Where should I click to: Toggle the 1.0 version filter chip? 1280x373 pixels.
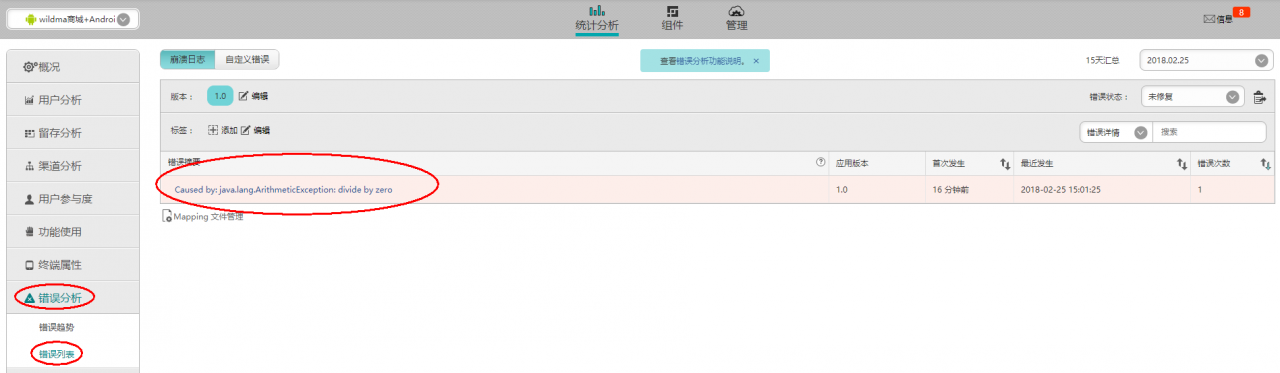click(x=220, y=96)
